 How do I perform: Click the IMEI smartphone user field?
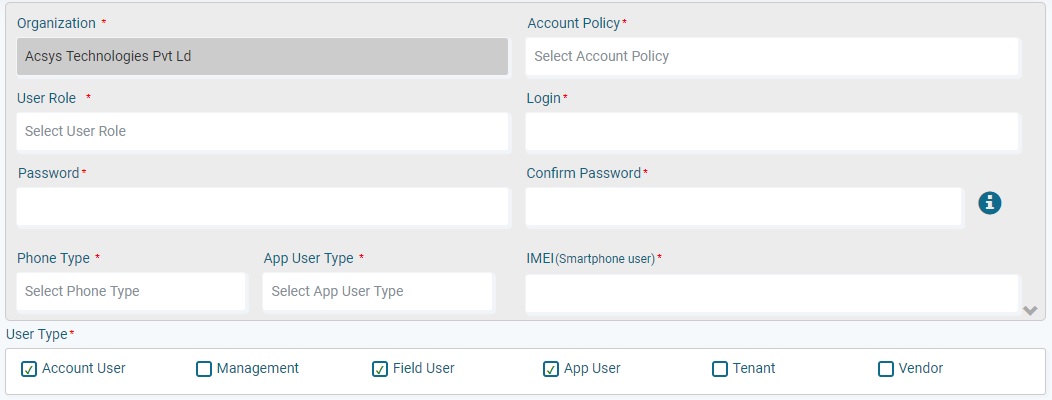click(772, 293)
